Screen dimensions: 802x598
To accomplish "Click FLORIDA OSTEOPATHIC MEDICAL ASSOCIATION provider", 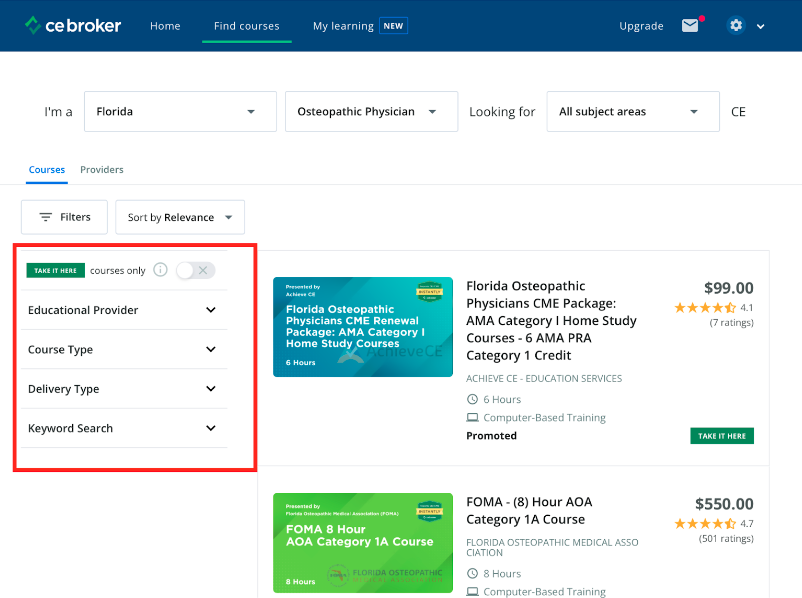I will (552, 547).
